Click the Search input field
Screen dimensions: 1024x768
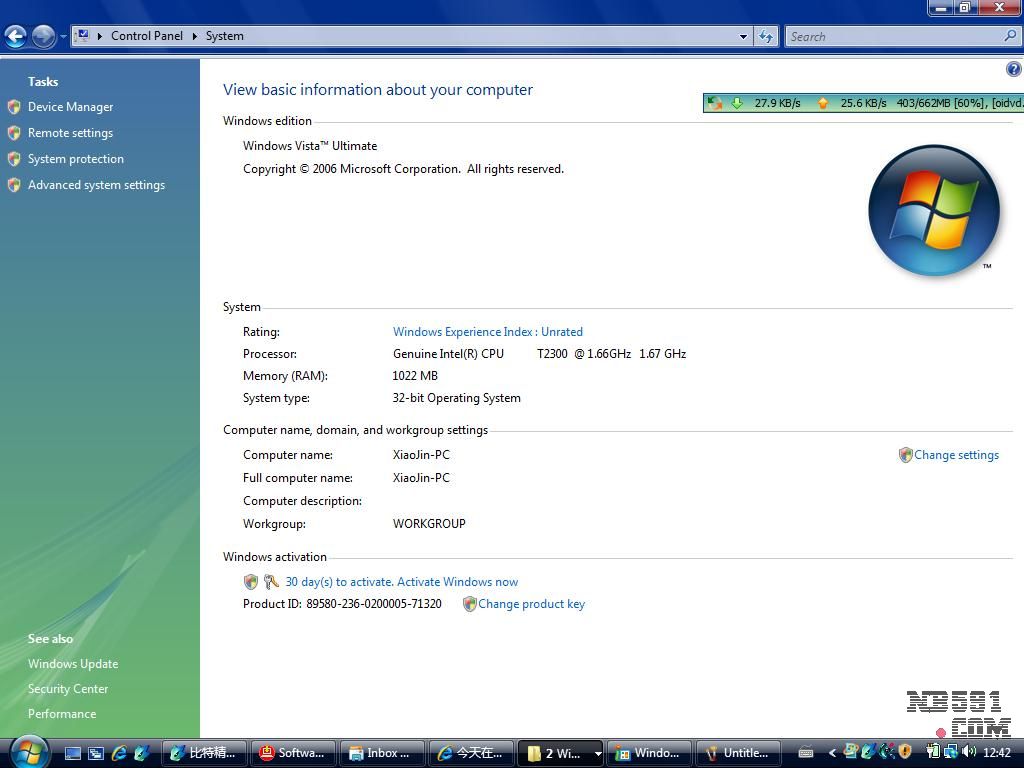pyautogui.click(x=892, y=36)
